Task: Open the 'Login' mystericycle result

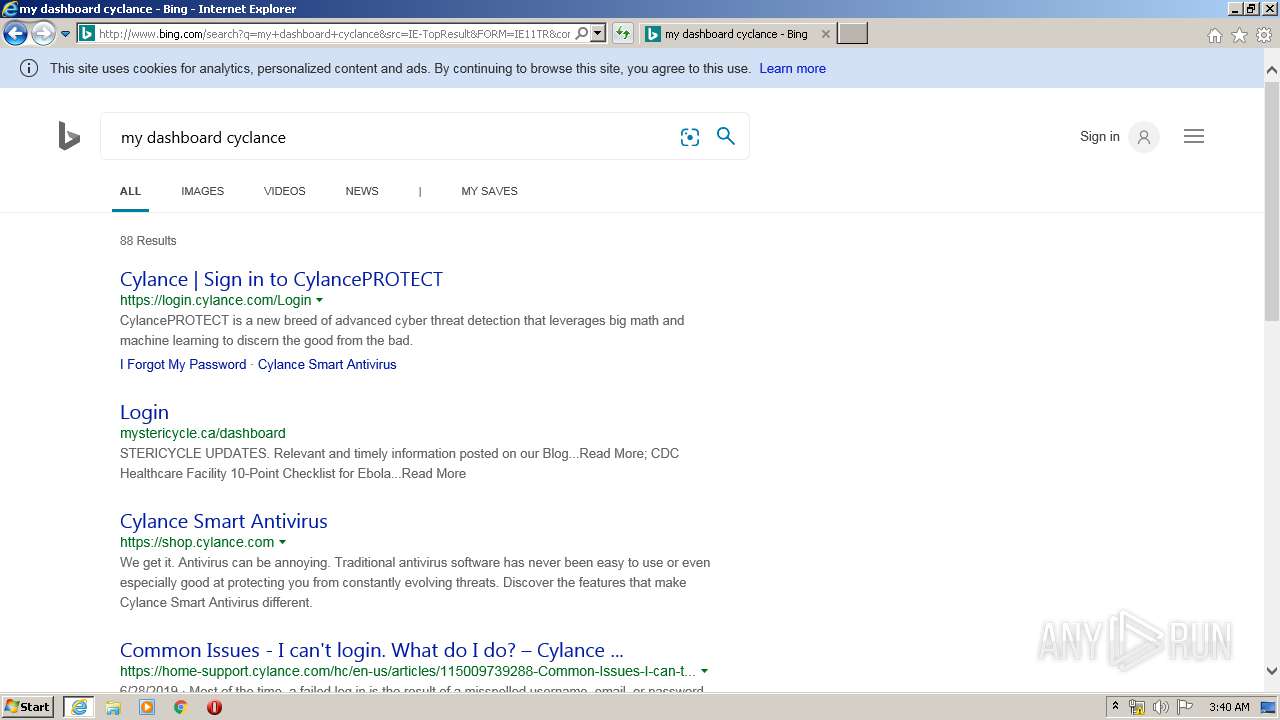Action: [x=144, y=412]
